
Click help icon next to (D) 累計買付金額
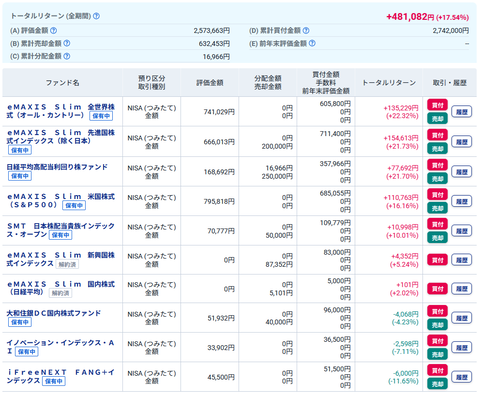coord(306,30)
